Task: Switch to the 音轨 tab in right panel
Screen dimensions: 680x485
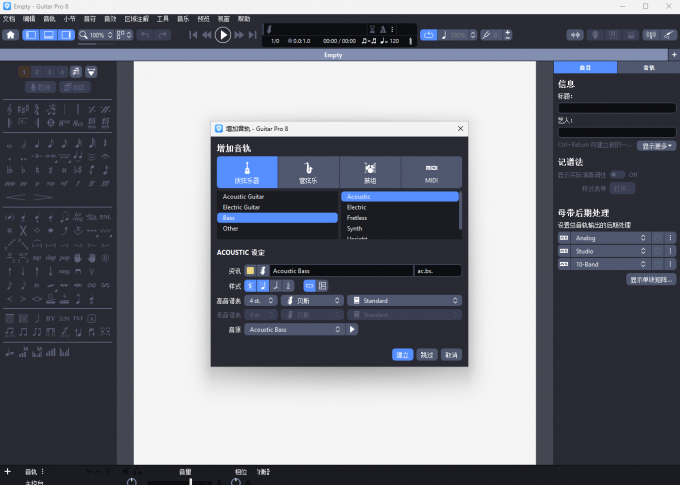Action: [648, 67]
